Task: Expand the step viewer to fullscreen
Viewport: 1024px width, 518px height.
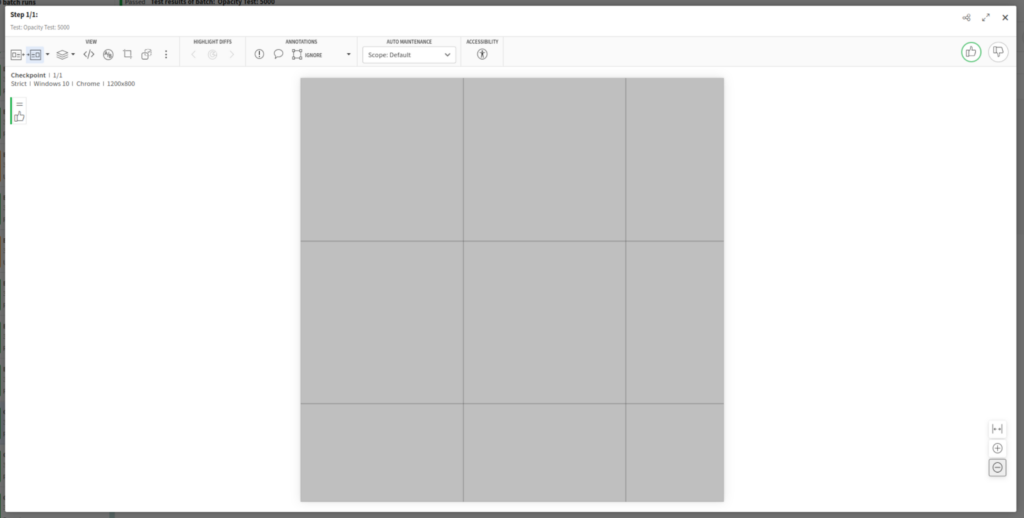Action: click(x=986, y=17)
